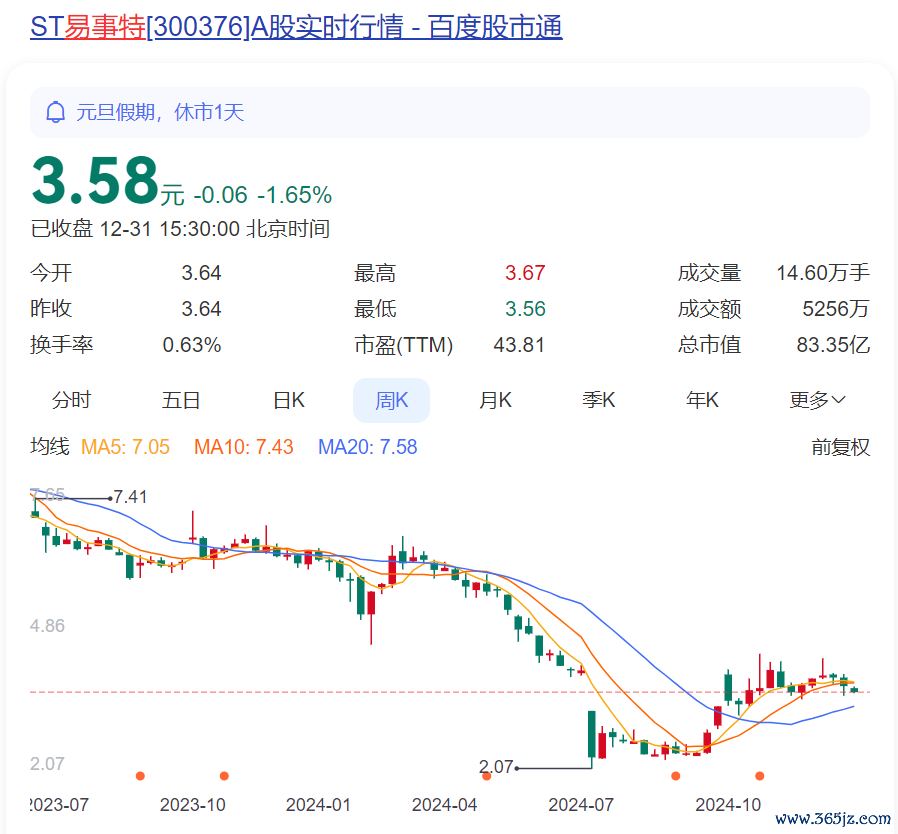Expand the 更多 dropdown
The width and height of the screenshot is (898, 834).
(817, 400)
